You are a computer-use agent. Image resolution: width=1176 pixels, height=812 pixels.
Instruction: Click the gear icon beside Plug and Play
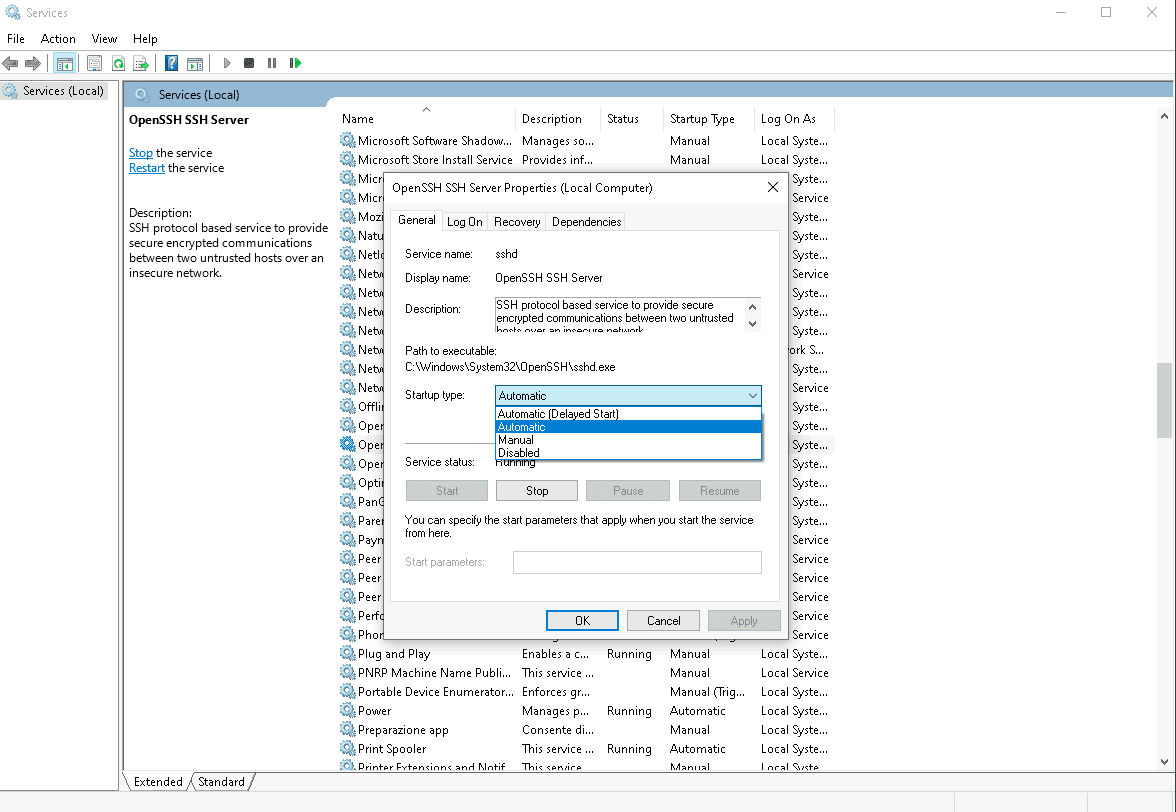(x=347, y=653)
